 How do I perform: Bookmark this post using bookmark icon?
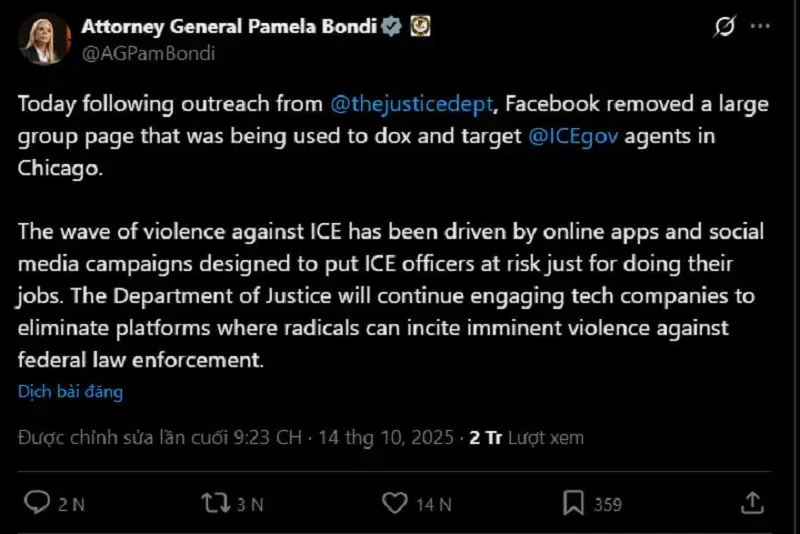tap(574, 503)
